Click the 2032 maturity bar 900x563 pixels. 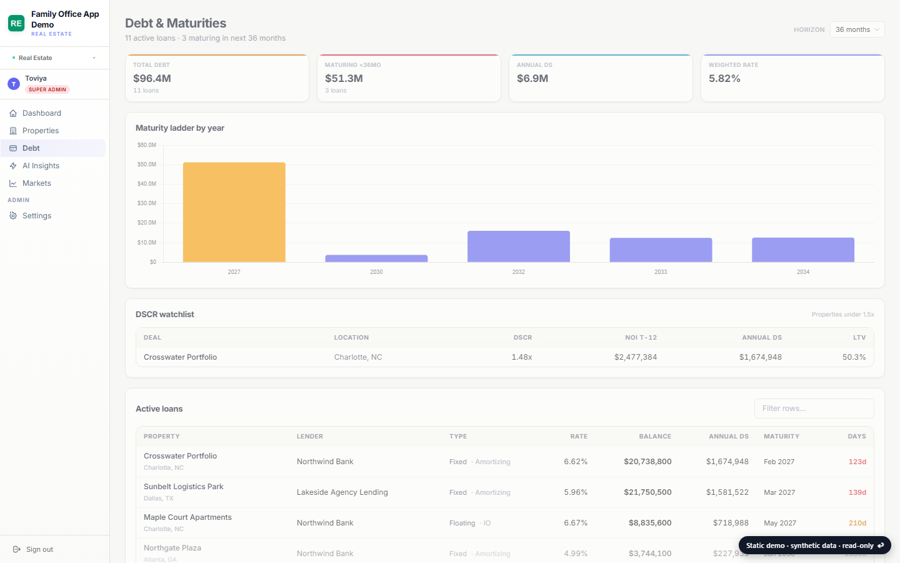pos(519,247)
